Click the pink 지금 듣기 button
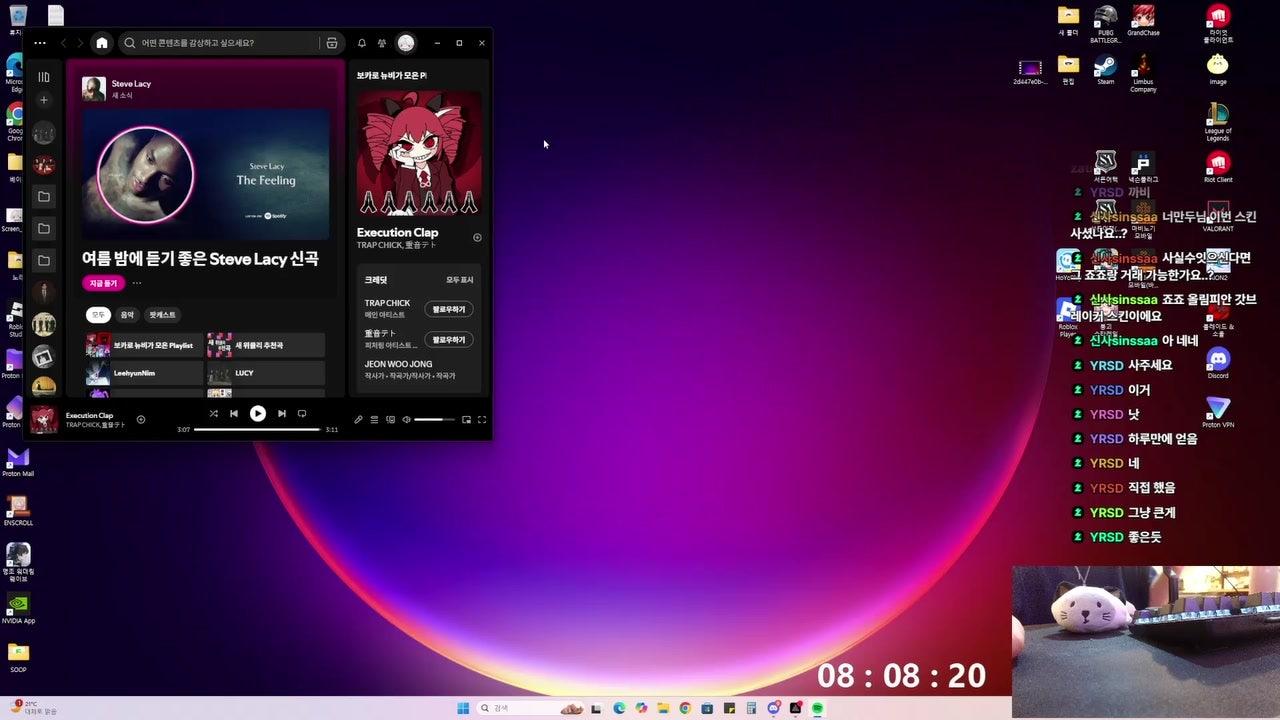1280x720 pixels. [104, 283]
